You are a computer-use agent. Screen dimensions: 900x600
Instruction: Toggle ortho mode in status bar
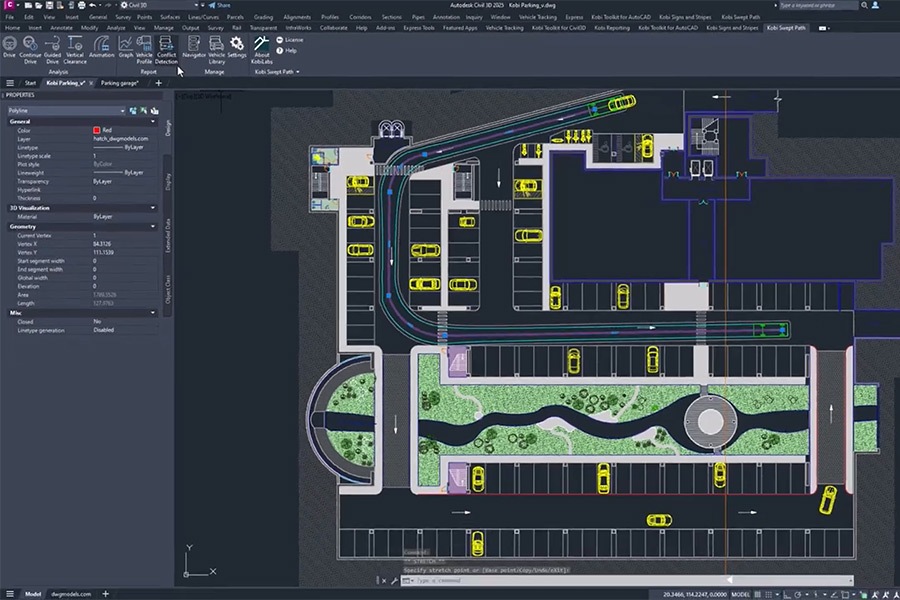tap(788, 595)
